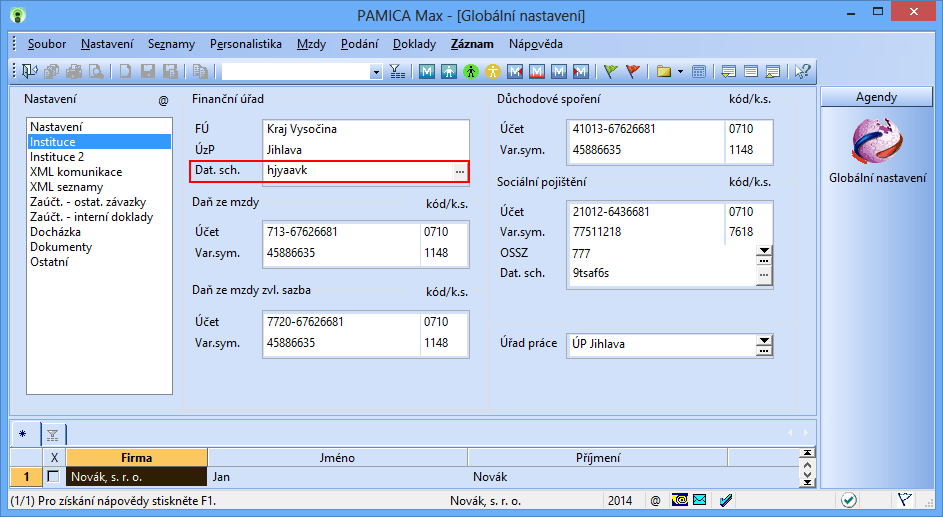Open the Soubor menu
Screen dimensions: 943x517
(46, 44)
